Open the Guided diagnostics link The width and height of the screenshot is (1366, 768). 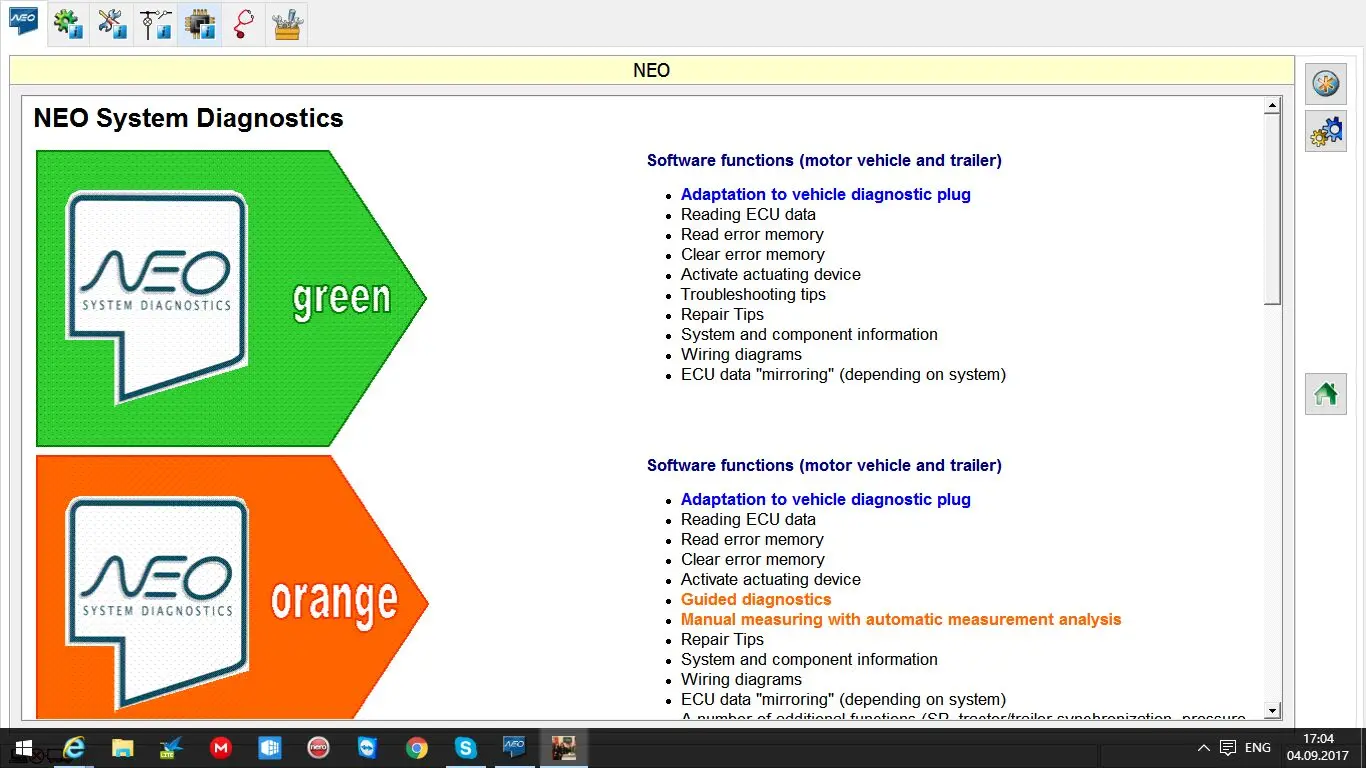[x=756, y=599]
